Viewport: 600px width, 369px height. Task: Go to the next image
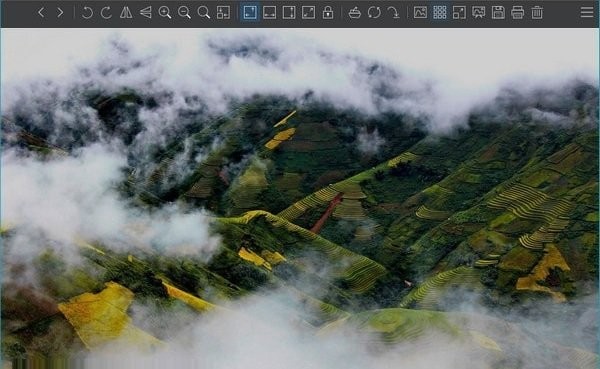coord(60,13)
